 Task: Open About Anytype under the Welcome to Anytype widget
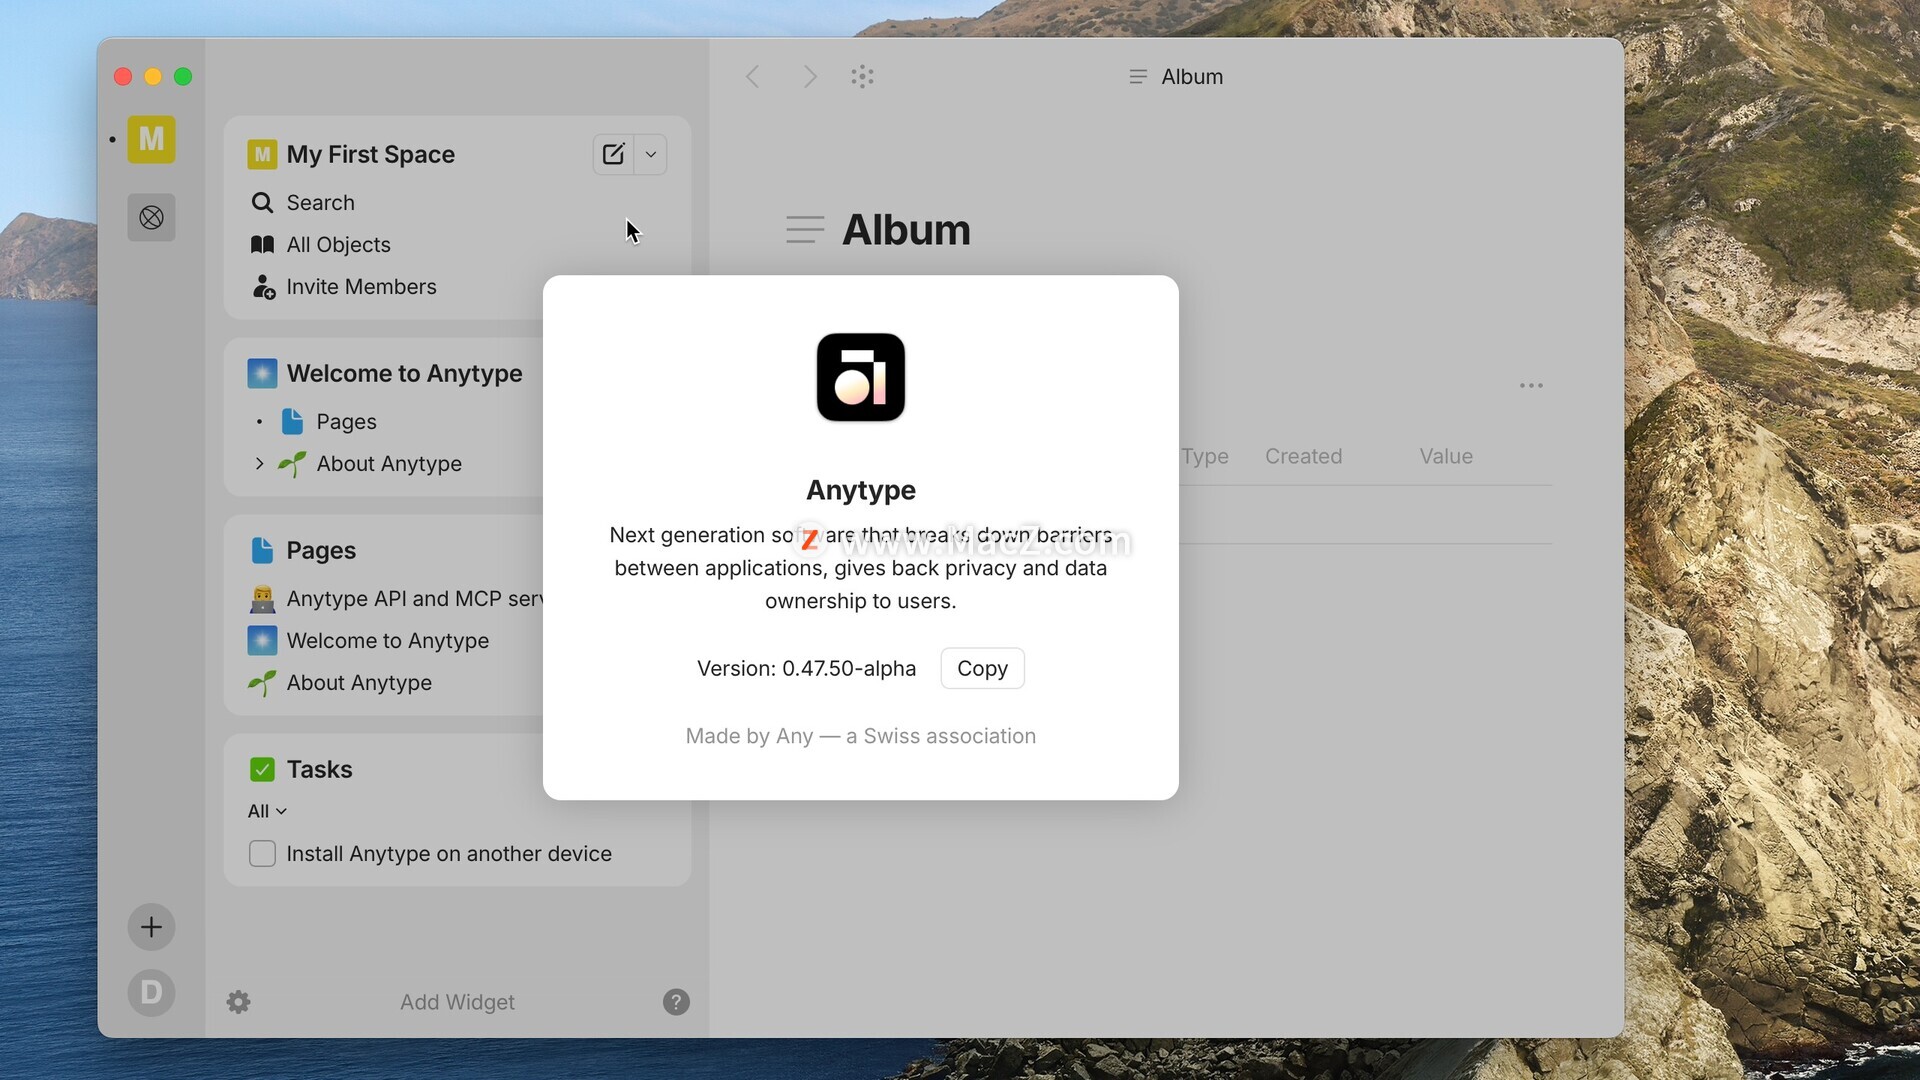[389, 463]
